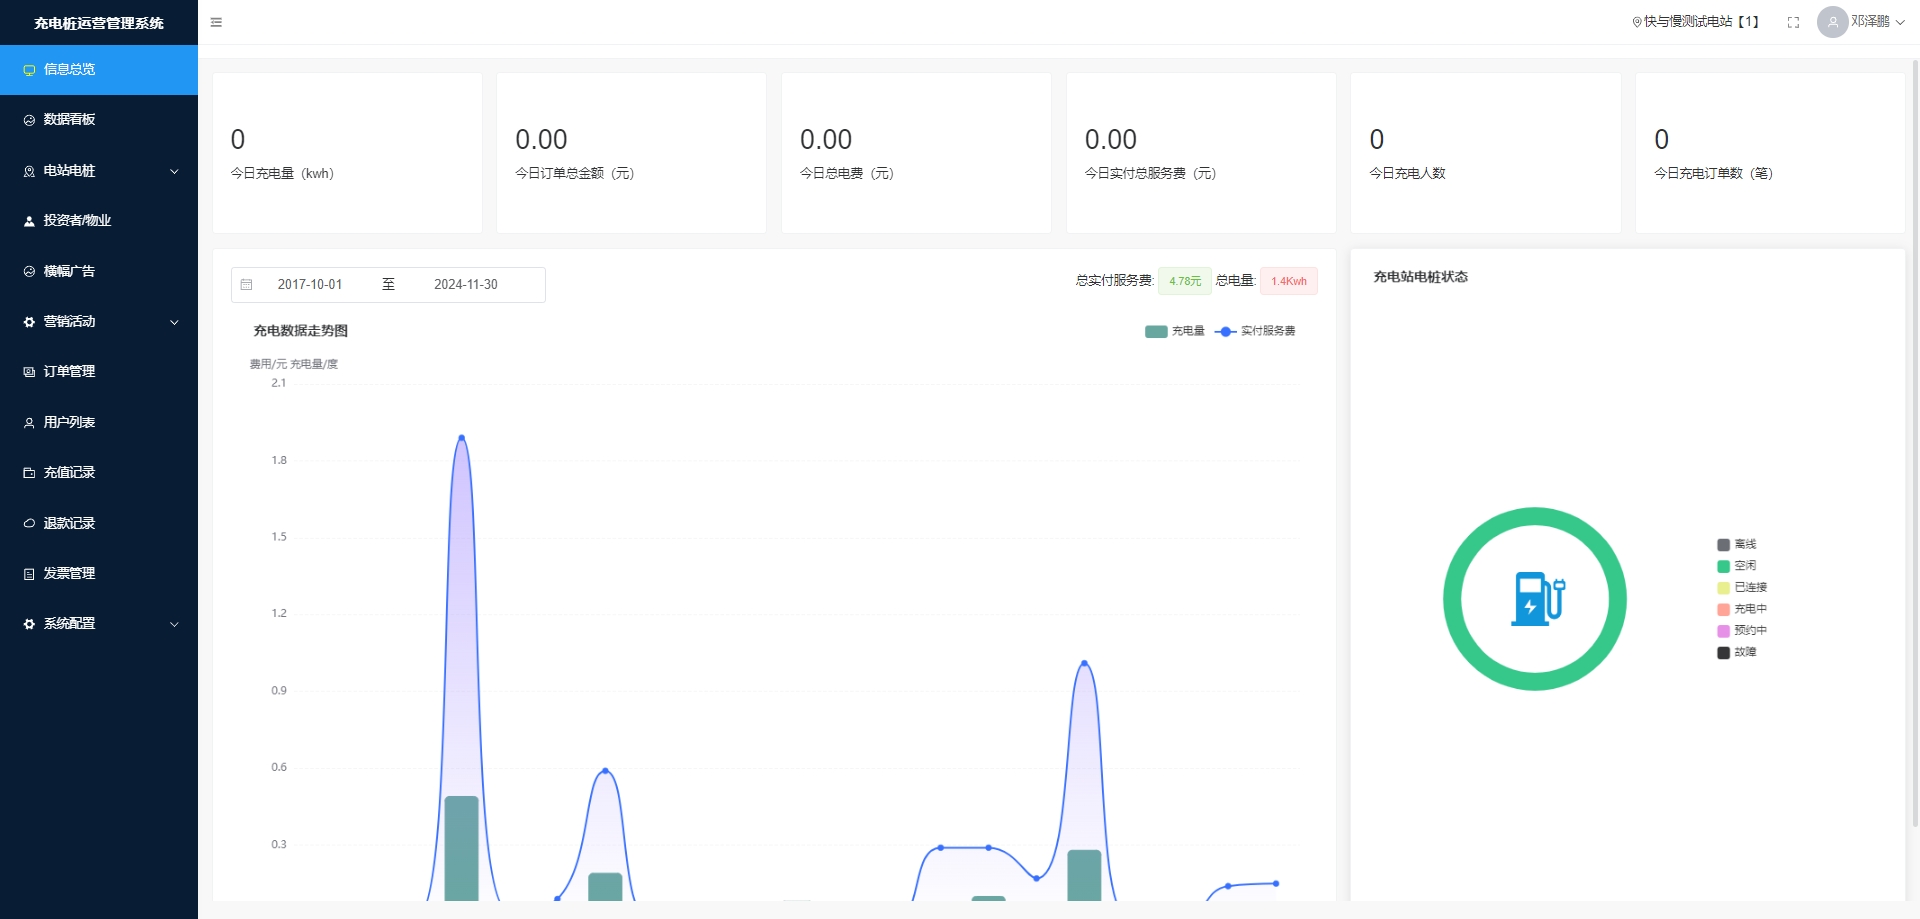Toggle 充电量 series in chart legend

tap(1175, 331)
